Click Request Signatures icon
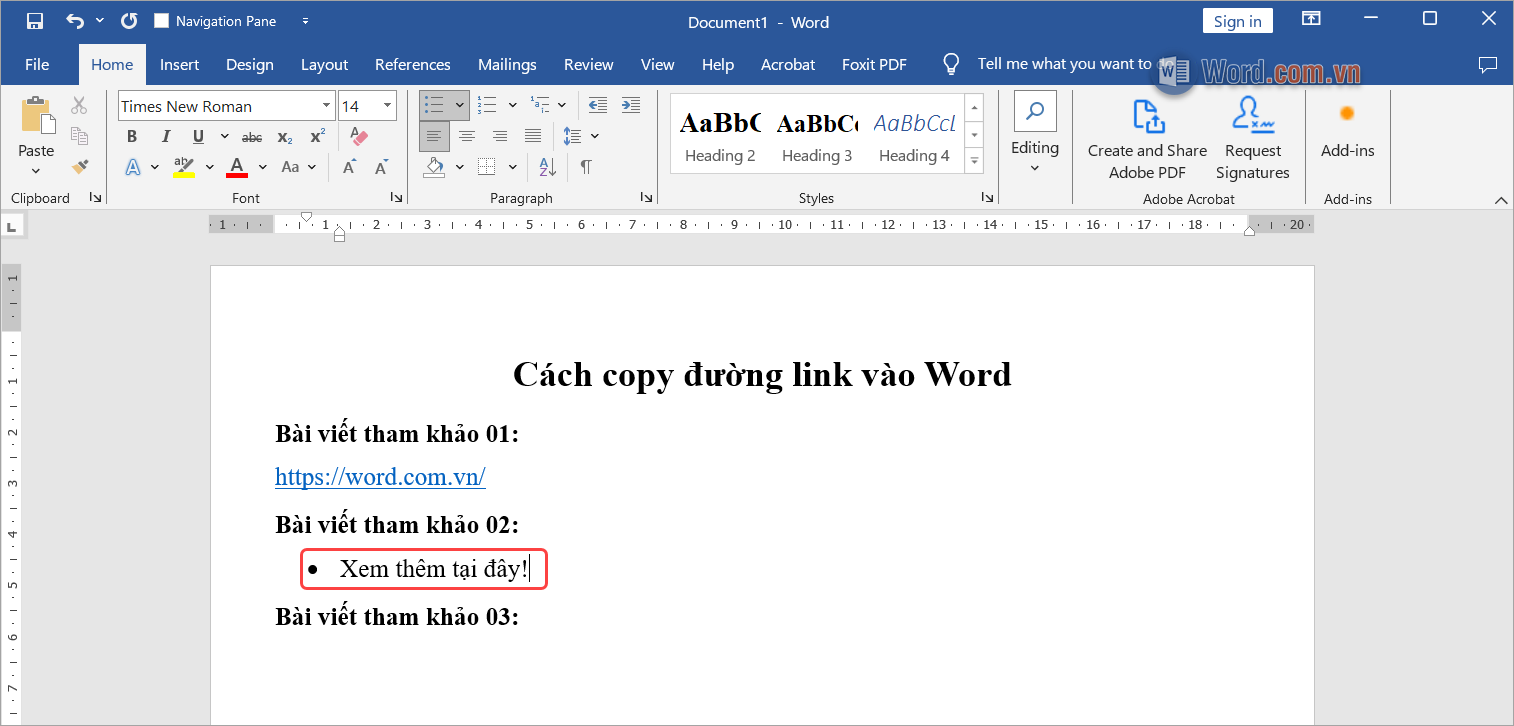The width and height of the screenshot is (1514, 726). 1253,139
